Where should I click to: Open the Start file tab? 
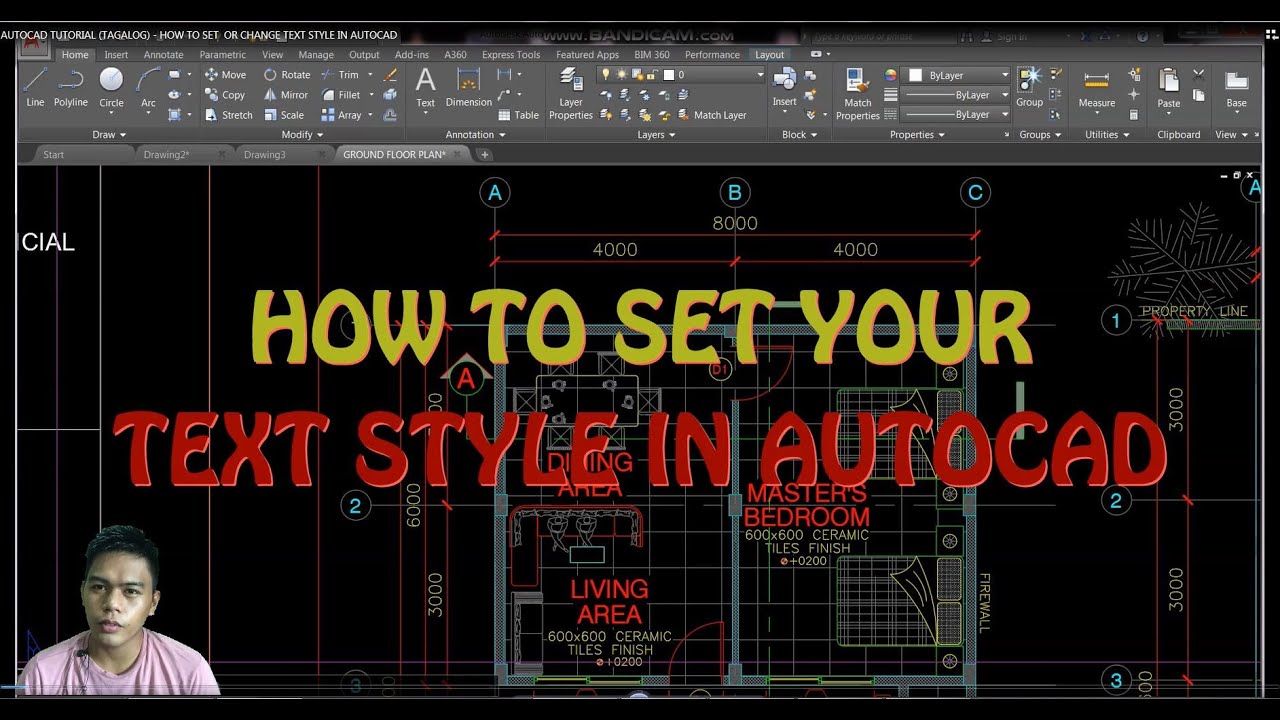coord(54,155)
